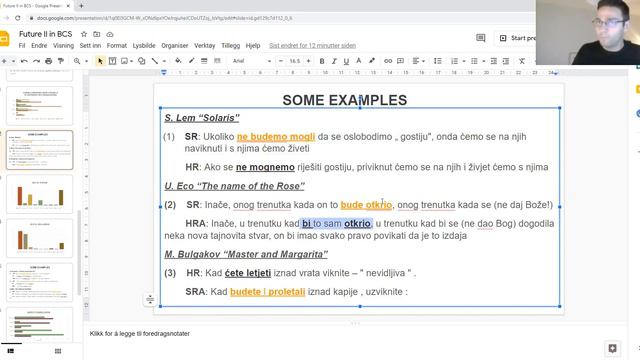The height and width of the screenshot is (360, 640).
Task: Select the line tool
Action: pos(155,61)
